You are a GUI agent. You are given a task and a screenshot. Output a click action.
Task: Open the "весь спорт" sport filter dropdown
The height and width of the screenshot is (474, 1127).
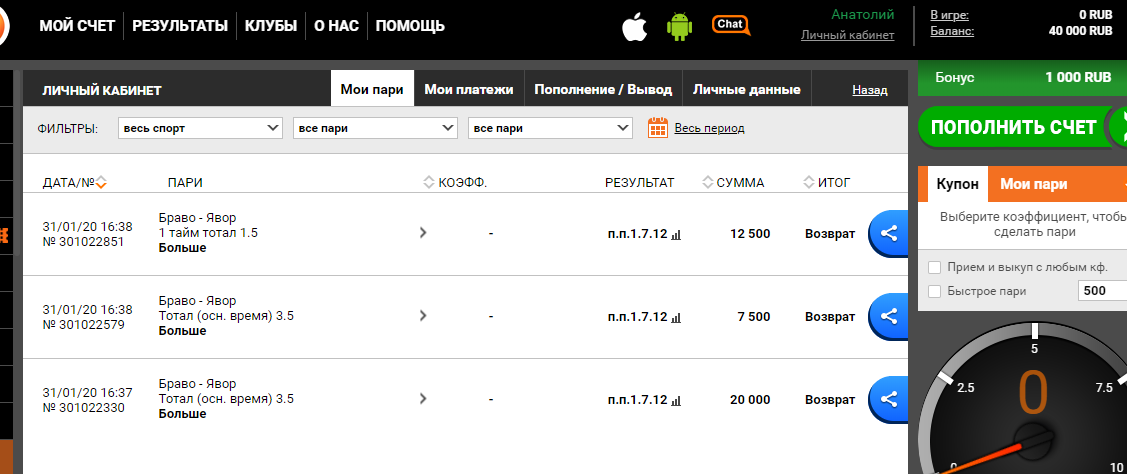[x=201, y=128]
